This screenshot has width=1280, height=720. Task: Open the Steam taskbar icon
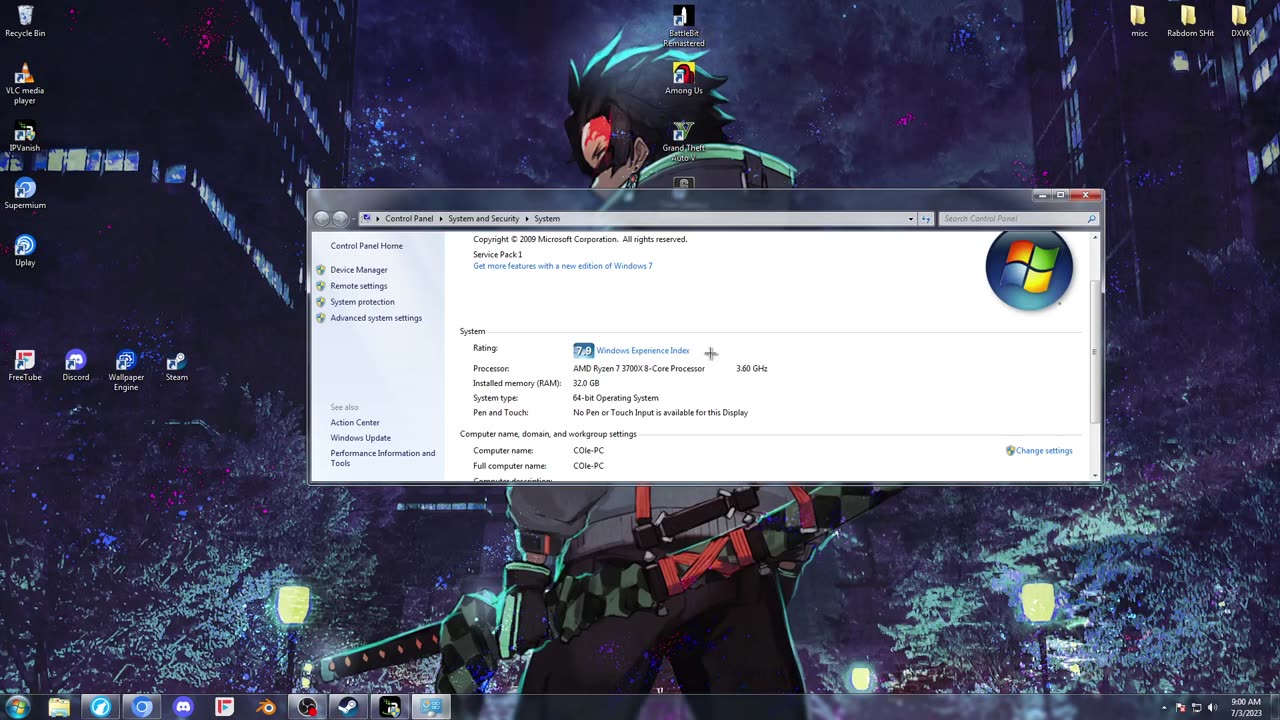coord(349,707)
